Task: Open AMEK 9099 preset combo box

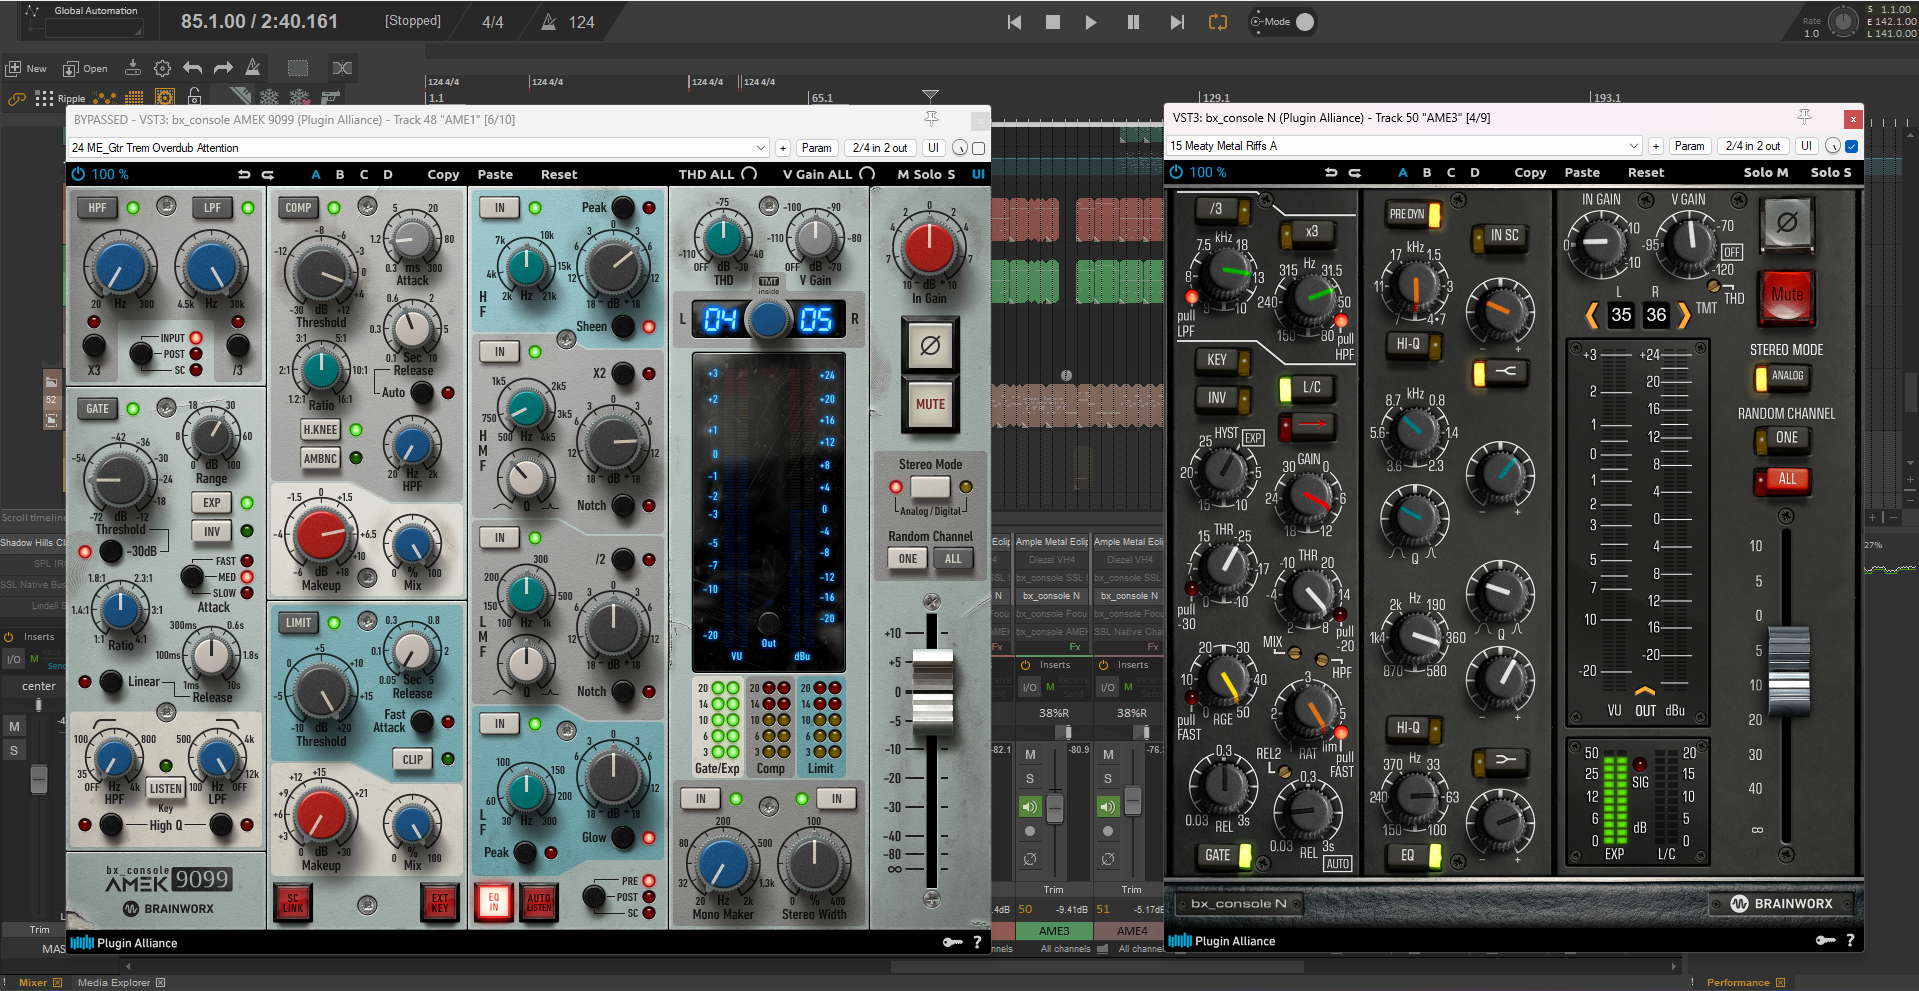Action: [418, 148]
